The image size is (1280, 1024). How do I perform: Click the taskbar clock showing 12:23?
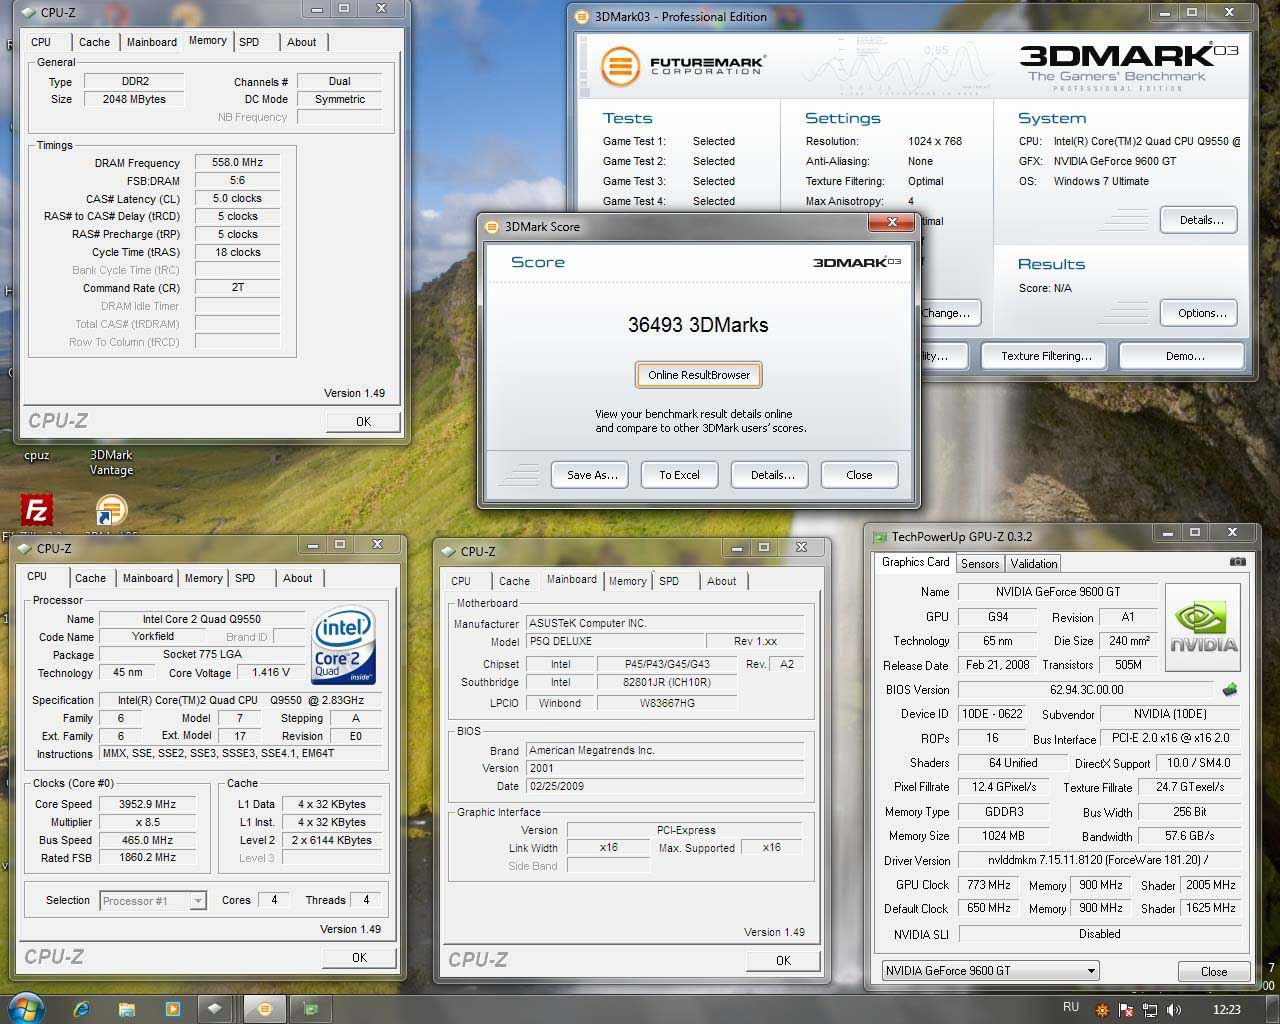click(x=1226, y=1010)
